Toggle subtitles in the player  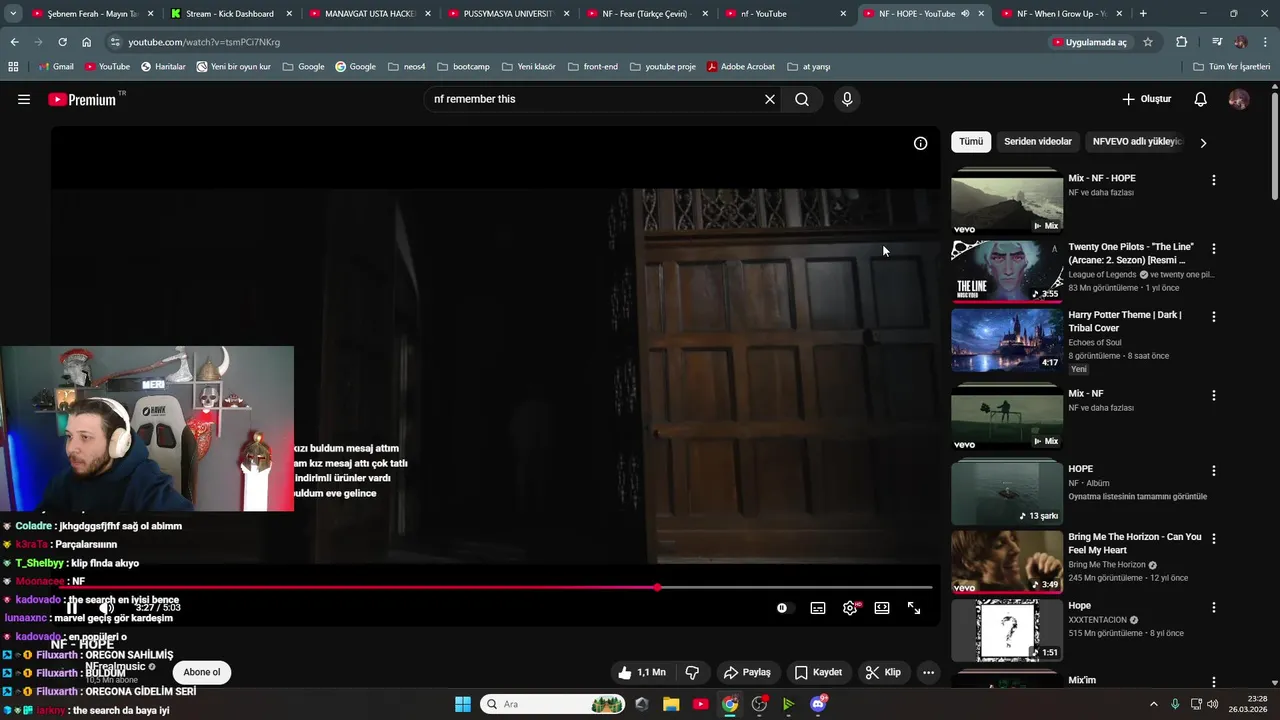(818, 608)
